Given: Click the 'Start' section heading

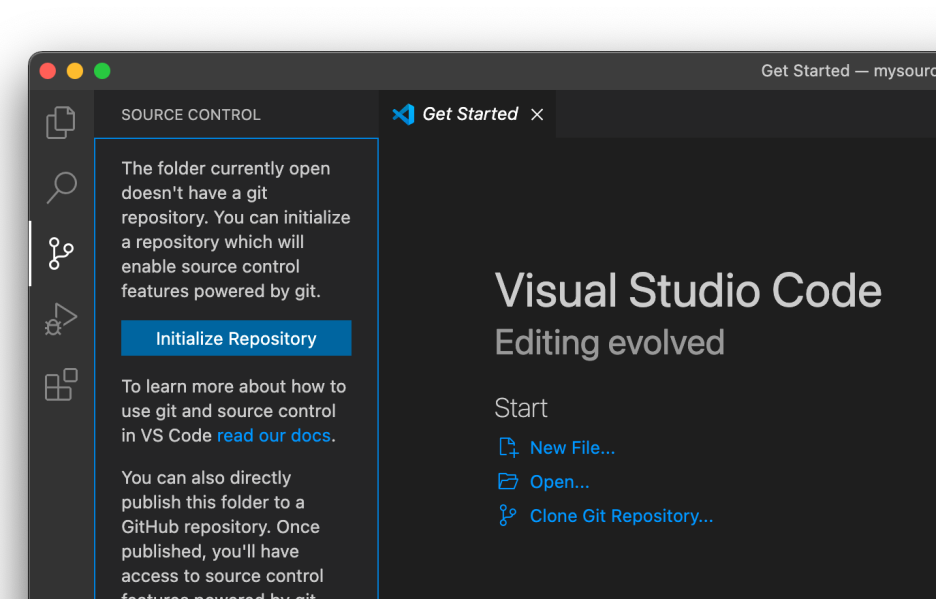Looking at the screenshot, I should 521,408.
